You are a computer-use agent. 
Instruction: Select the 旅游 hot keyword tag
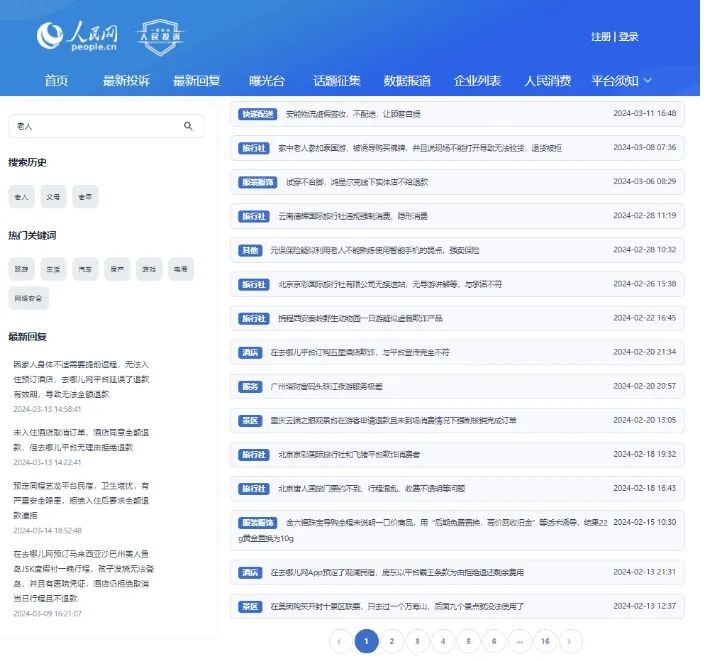(x=21, y=269)
